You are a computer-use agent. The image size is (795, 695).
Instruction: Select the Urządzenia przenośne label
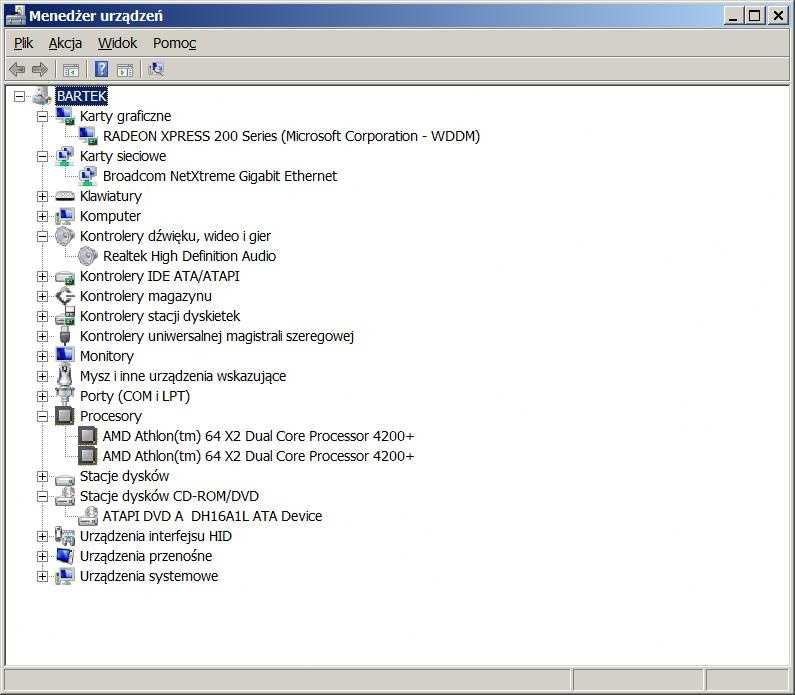point(146,556)
